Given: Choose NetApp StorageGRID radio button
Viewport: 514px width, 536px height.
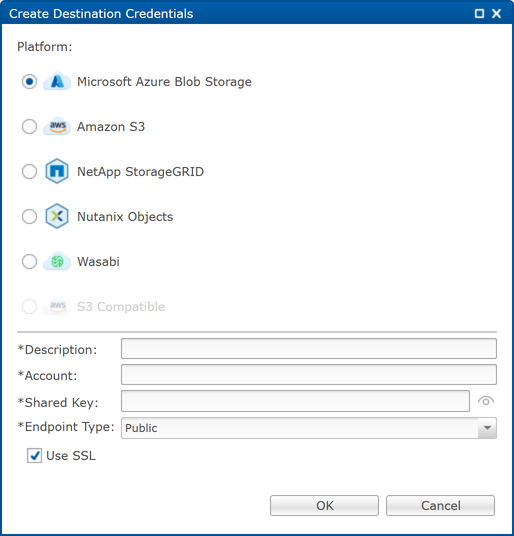Looking at the screenshot, I should 29,171.
